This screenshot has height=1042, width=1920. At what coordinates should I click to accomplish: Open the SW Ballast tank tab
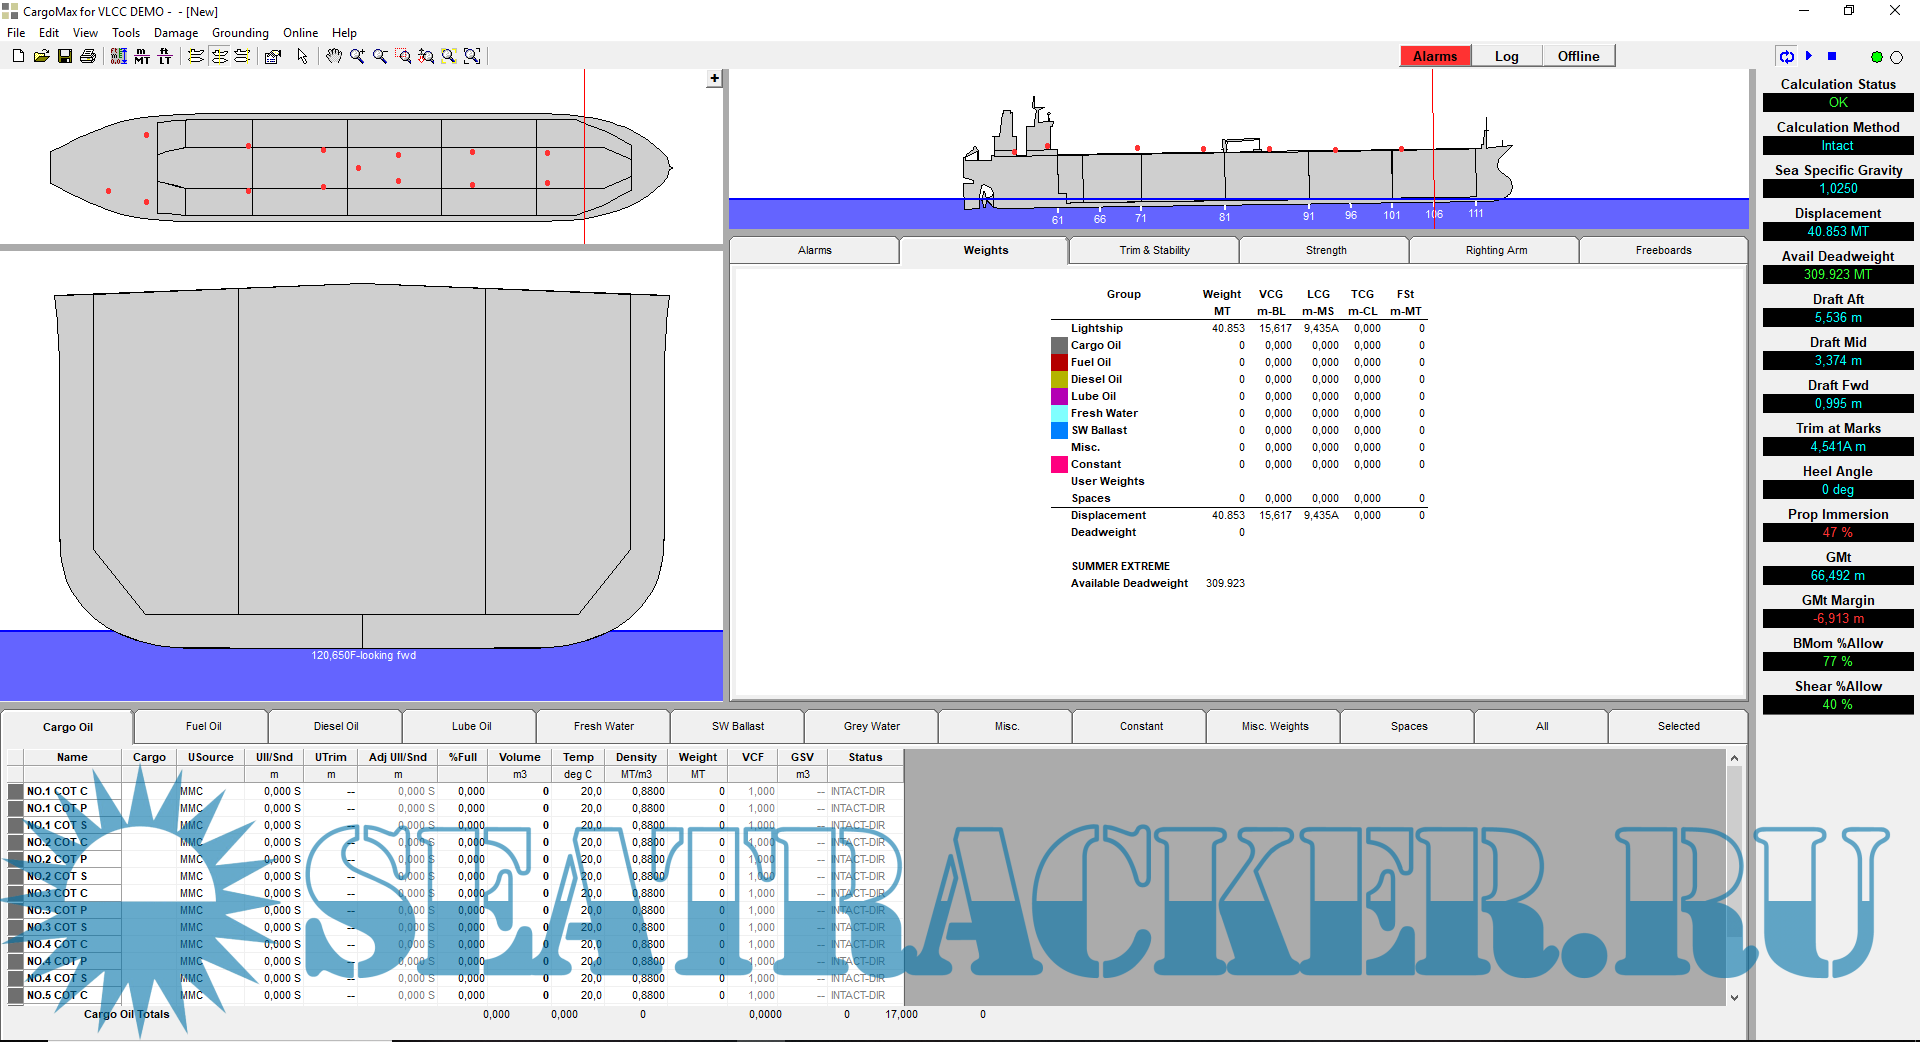[737, 726]
